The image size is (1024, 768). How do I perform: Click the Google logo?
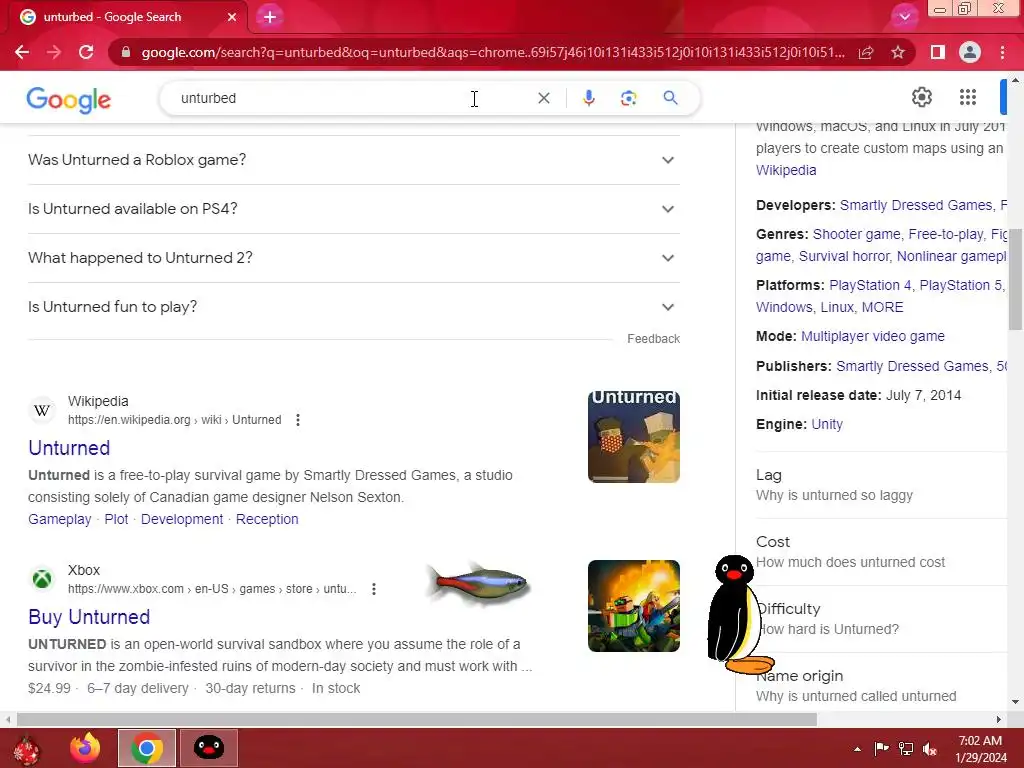point(69,99)
